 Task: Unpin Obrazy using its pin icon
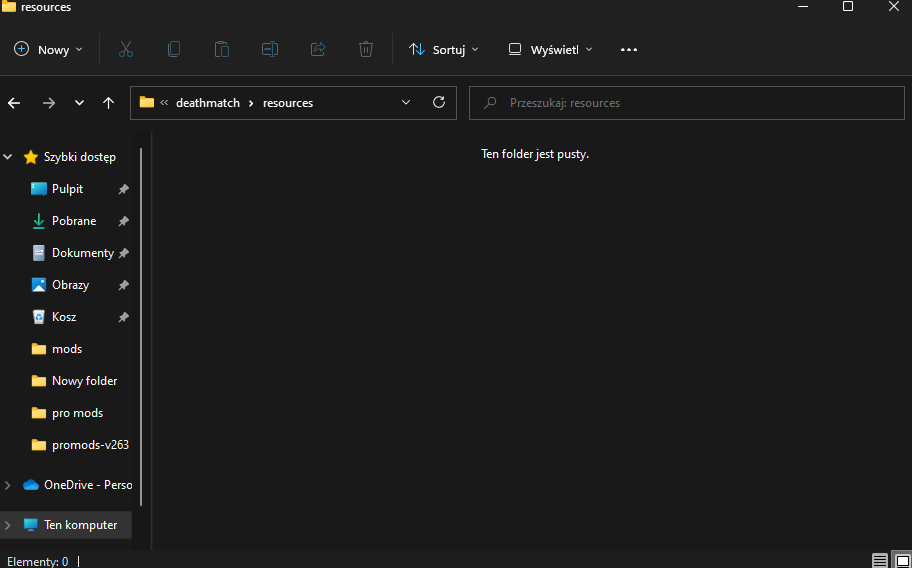[123, 285]
